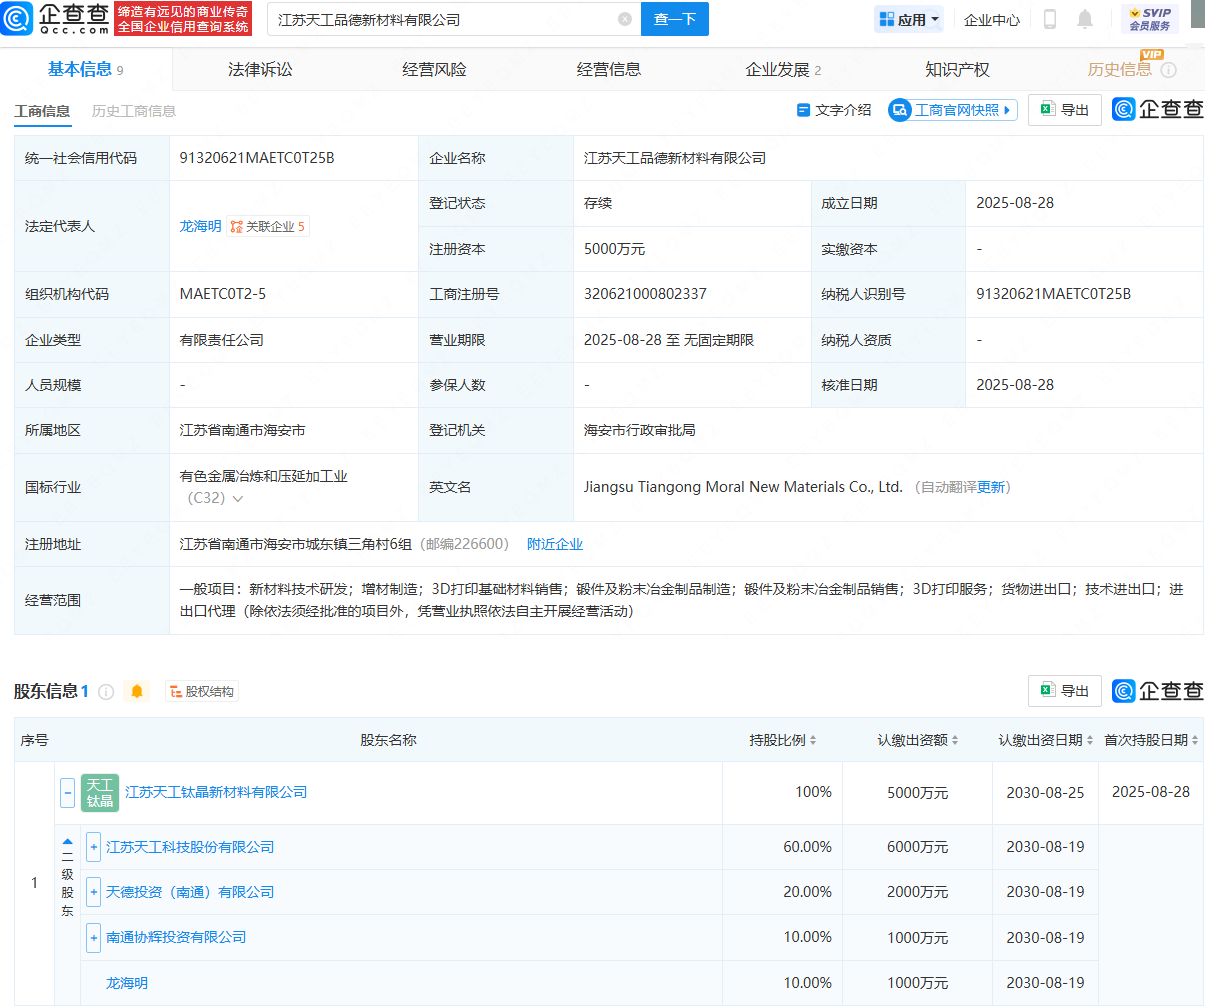The height and width of the screenshot is (1006, 1205).
Task: Open the SVIP member service badge
Action: coord(1150,19)
